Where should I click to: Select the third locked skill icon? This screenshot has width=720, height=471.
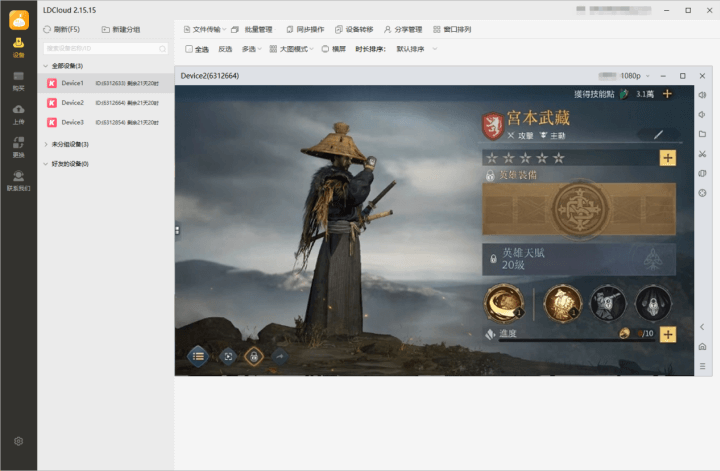tap(608, 303)
